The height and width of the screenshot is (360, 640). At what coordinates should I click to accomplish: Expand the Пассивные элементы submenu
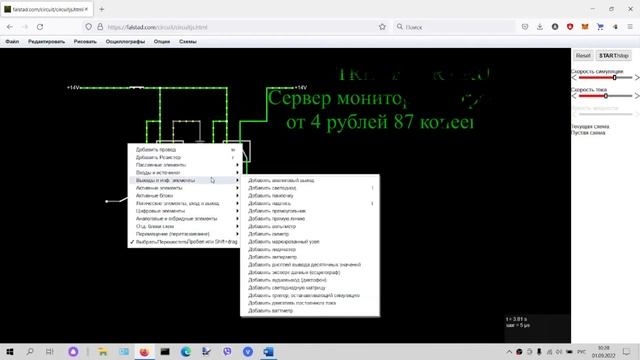184,165
